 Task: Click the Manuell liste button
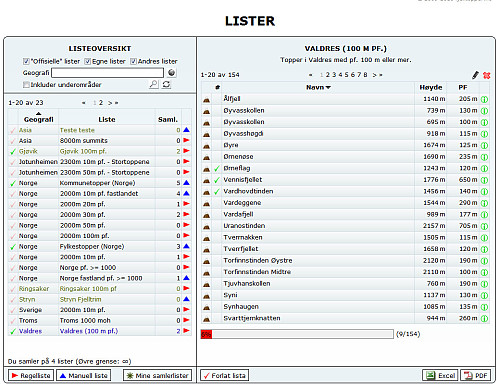83,375
